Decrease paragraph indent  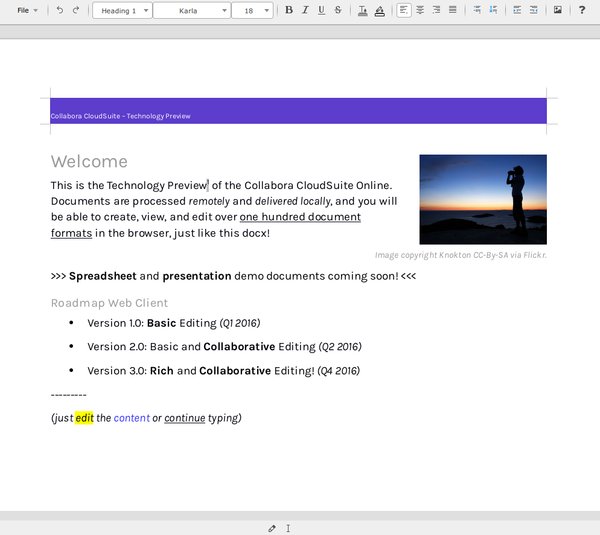[x=534, y=10]
